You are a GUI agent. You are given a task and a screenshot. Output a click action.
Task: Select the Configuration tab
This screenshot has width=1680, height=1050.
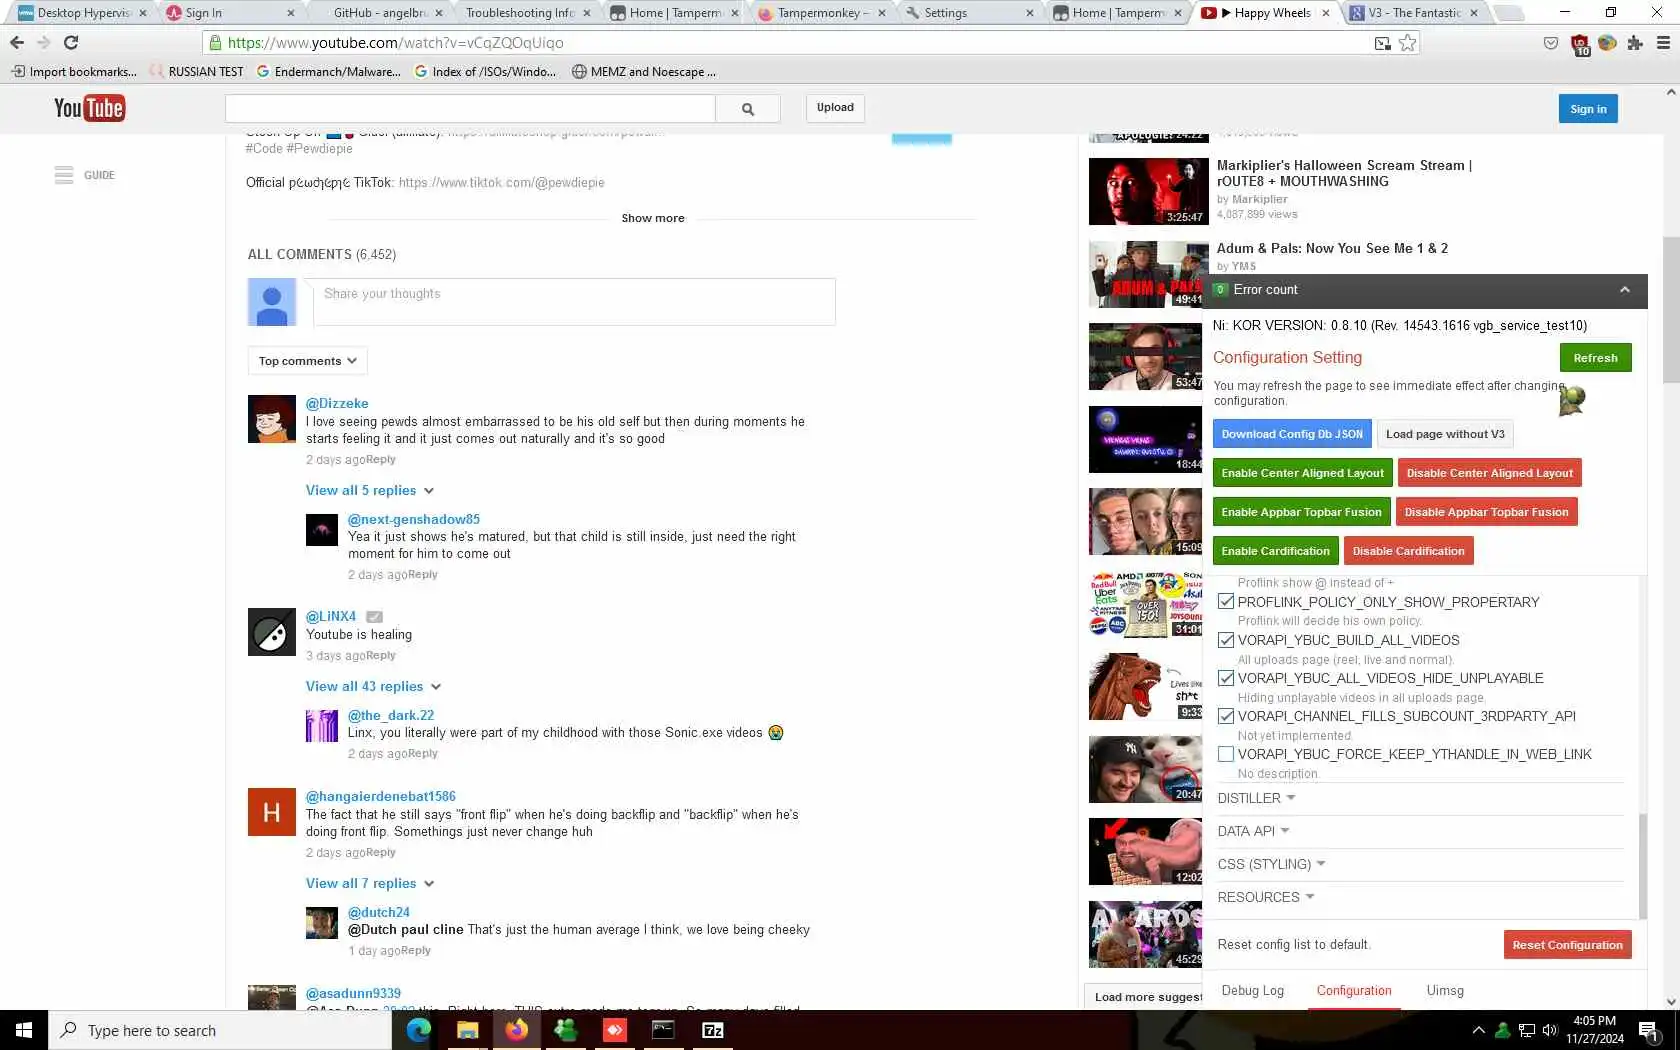coord(1354,991)
